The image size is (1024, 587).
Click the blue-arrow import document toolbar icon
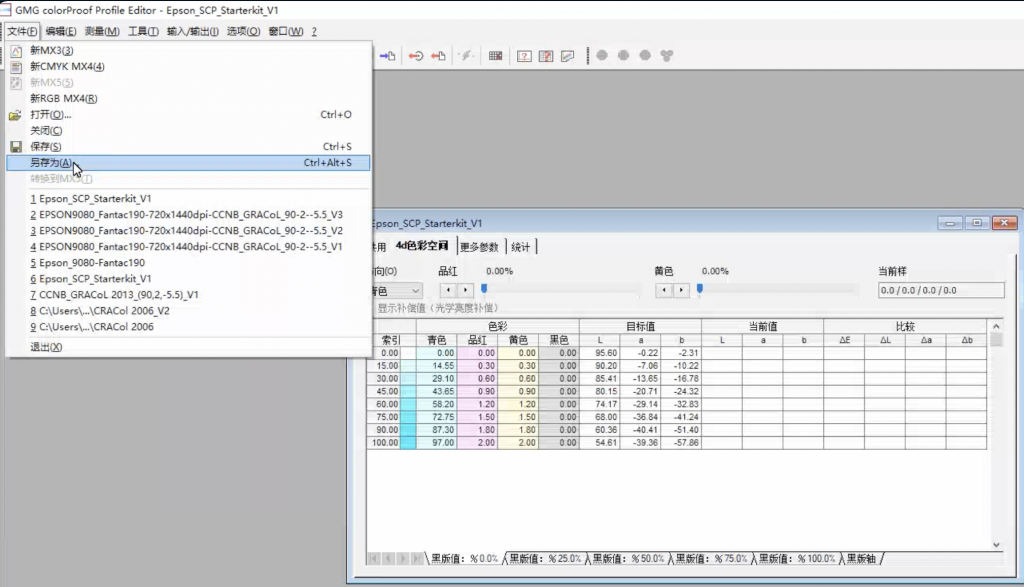click(x=387, y=56)
